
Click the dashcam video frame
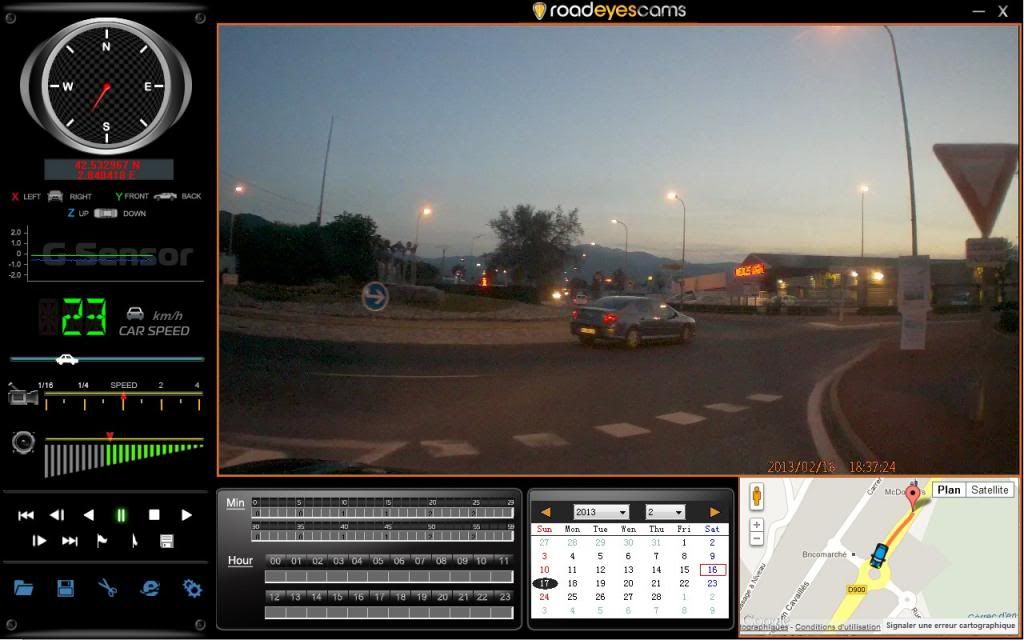click(618, 249)
